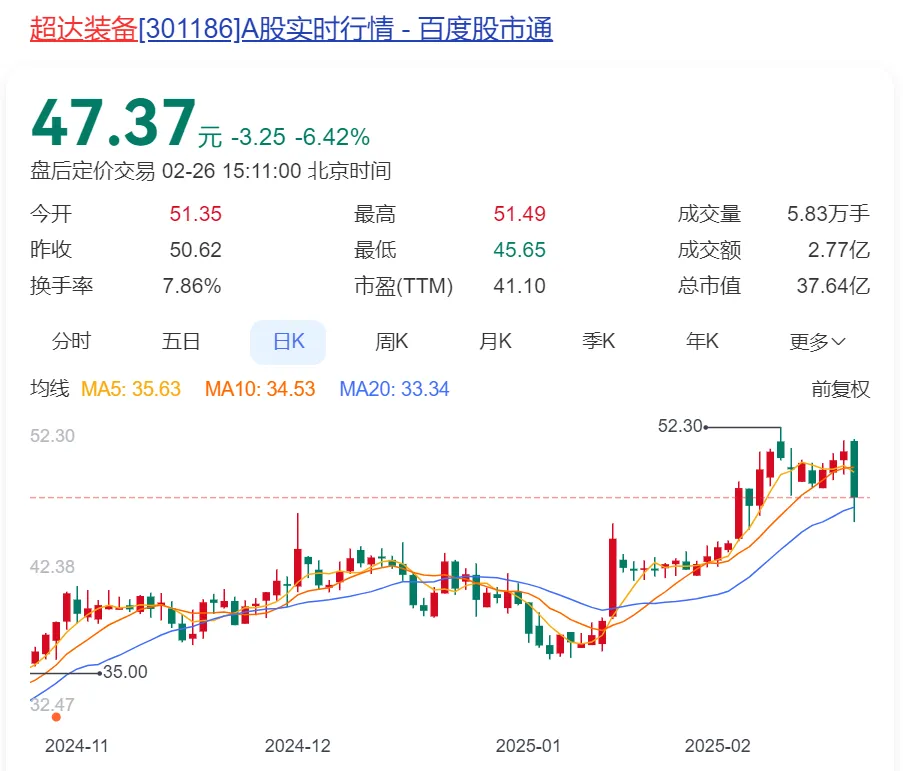Click the 成交额 value 2.77亿
This screenshot has width=903, height=771.
click(838, 250)
